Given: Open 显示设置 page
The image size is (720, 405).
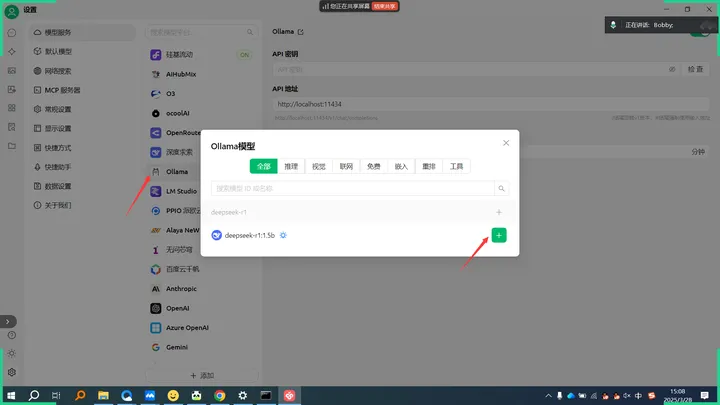Looking at the screenshot, I should (x=83, y=129).
